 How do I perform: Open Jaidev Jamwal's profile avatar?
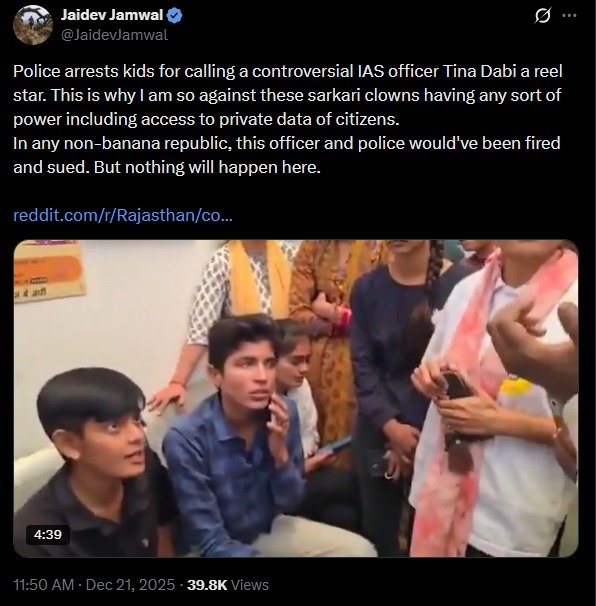click(32, 25)
